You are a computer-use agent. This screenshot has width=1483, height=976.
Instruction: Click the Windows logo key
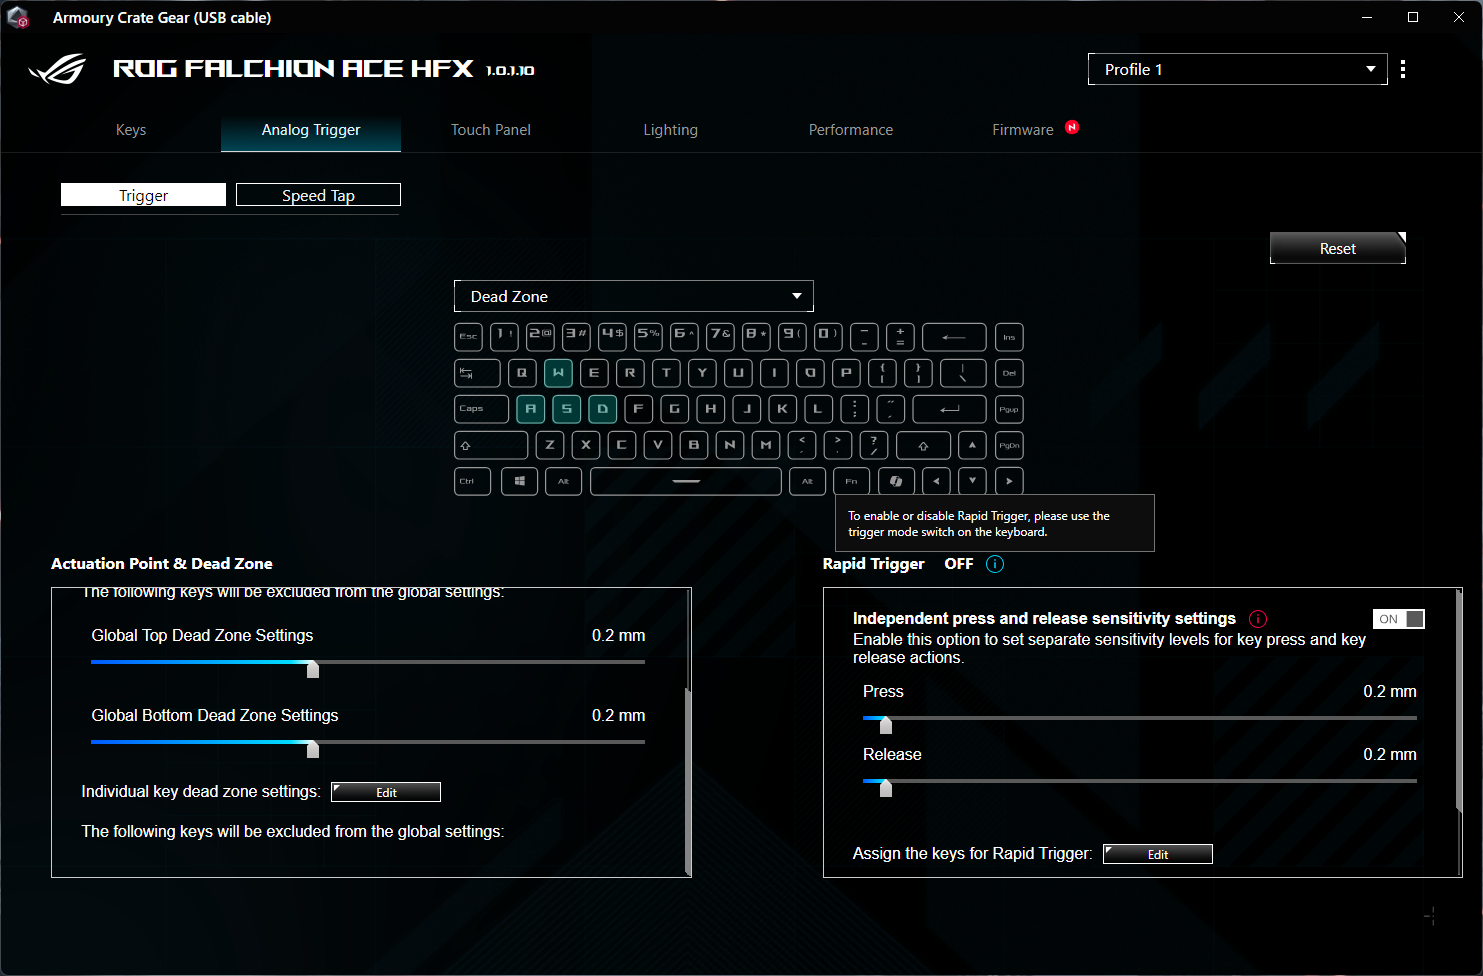pos(519,481)
